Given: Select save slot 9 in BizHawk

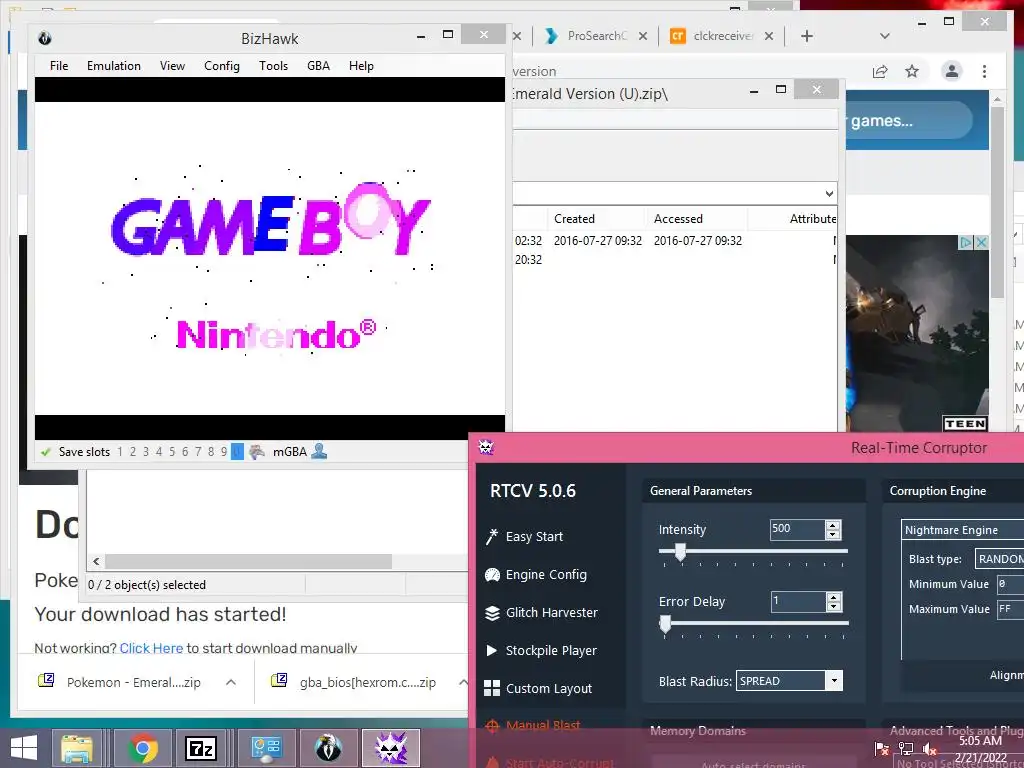Looking at the screenshot, I should [224, 452].
